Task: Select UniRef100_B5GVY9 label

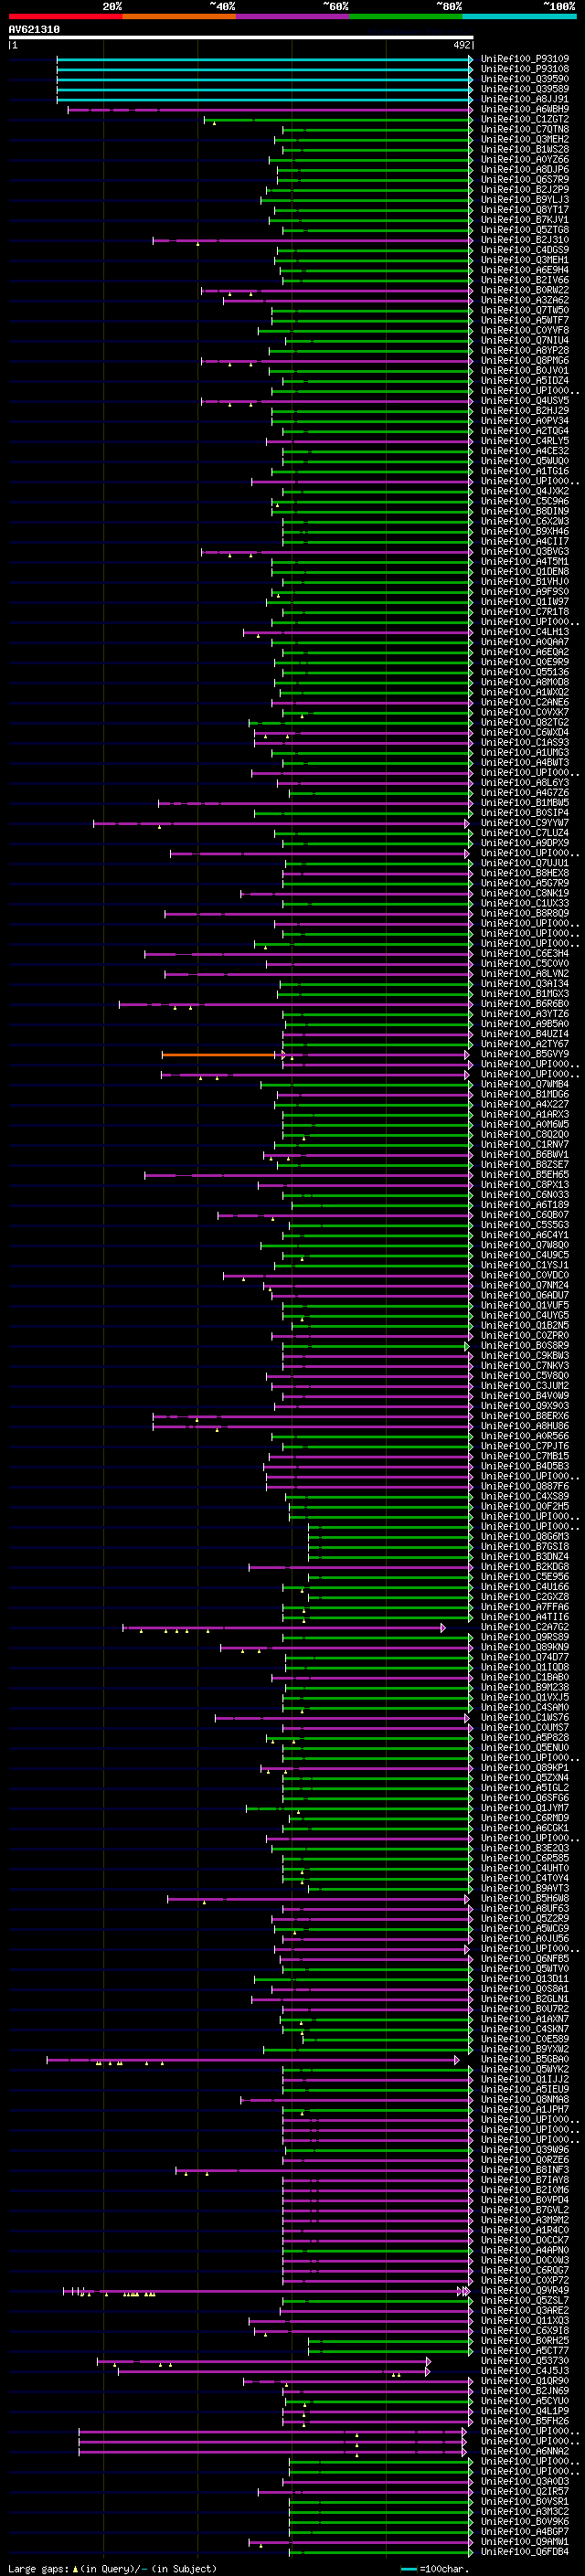Action: point(525,1054)
